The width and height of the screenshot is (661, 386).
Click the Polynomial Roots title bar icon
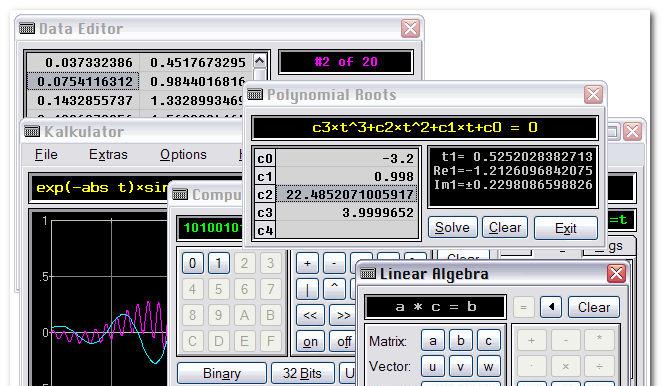[x=255, y=94]
